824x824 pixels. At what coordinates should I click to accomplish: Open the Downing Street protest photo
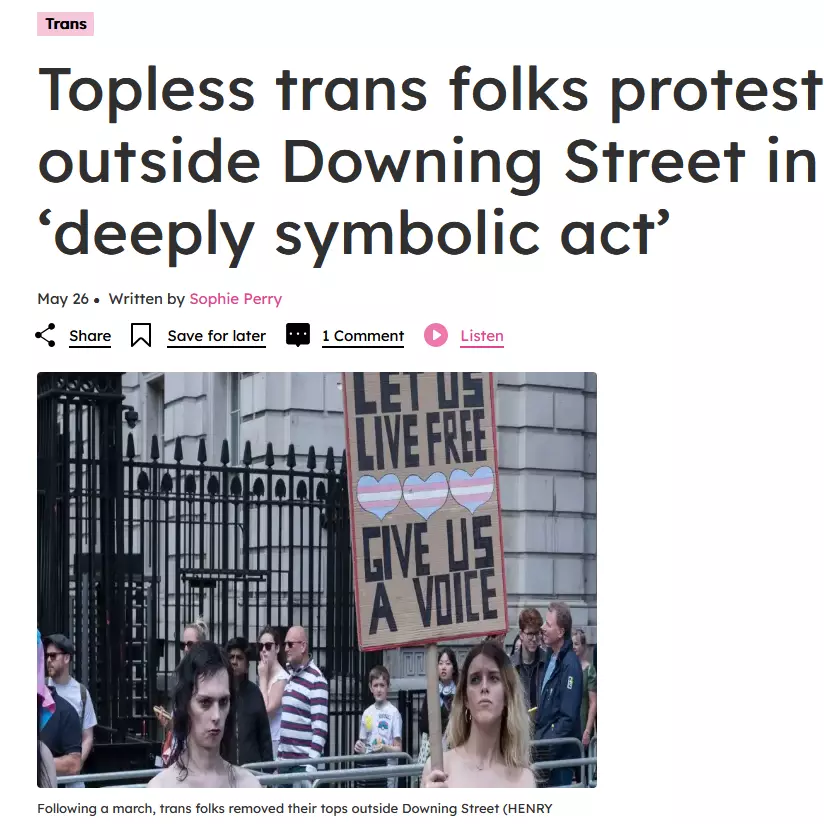point(317,580)
